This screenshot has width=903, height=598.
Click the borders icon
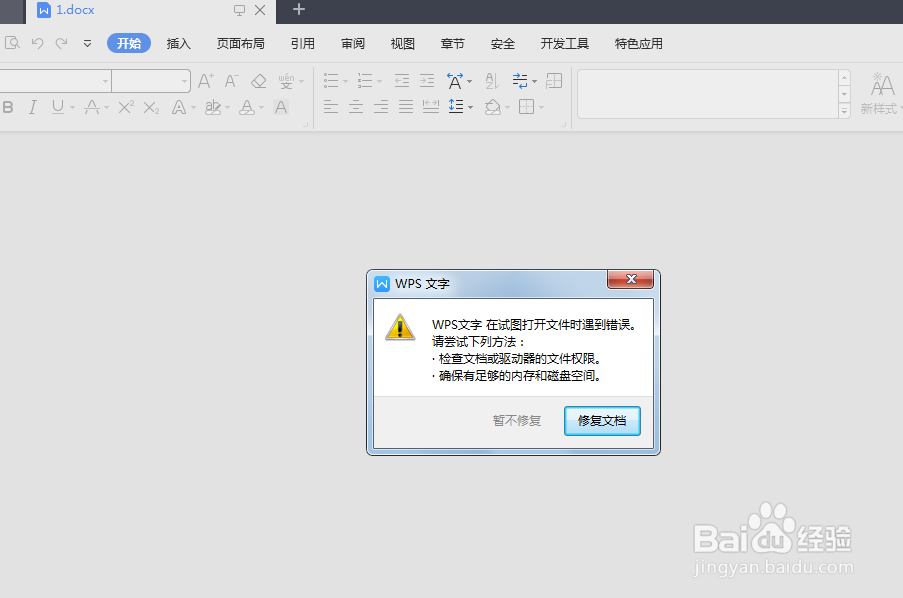527,107
